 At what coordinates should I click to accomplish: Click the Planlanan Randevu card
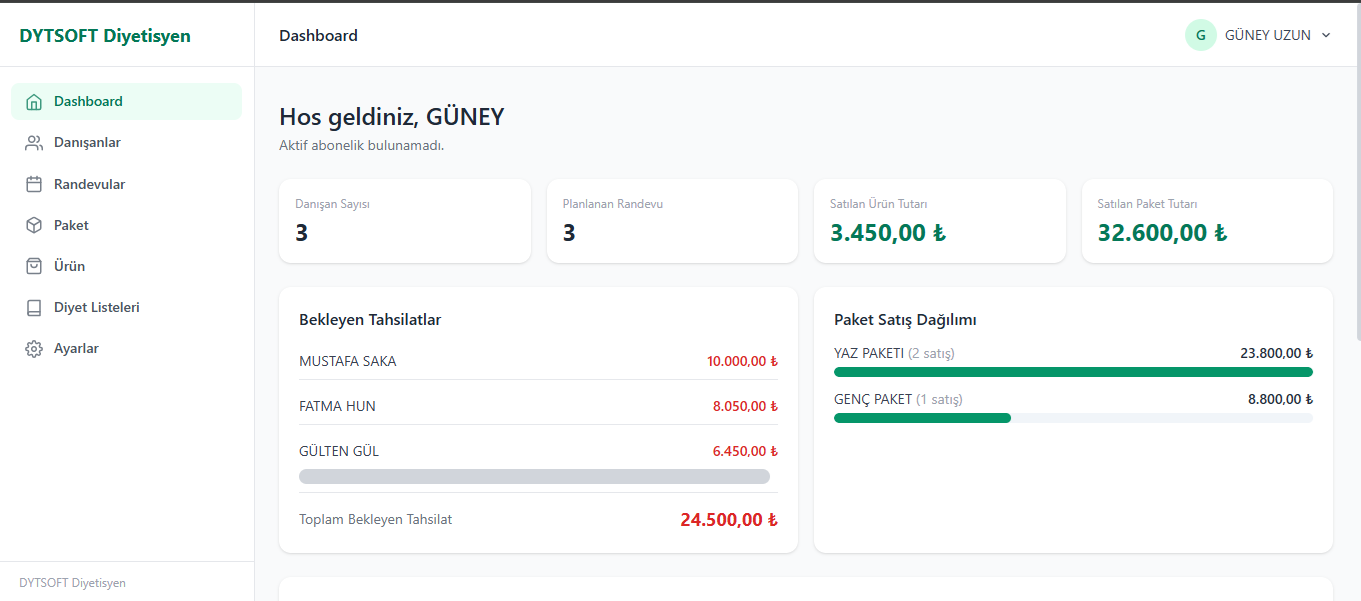(672, 221)
